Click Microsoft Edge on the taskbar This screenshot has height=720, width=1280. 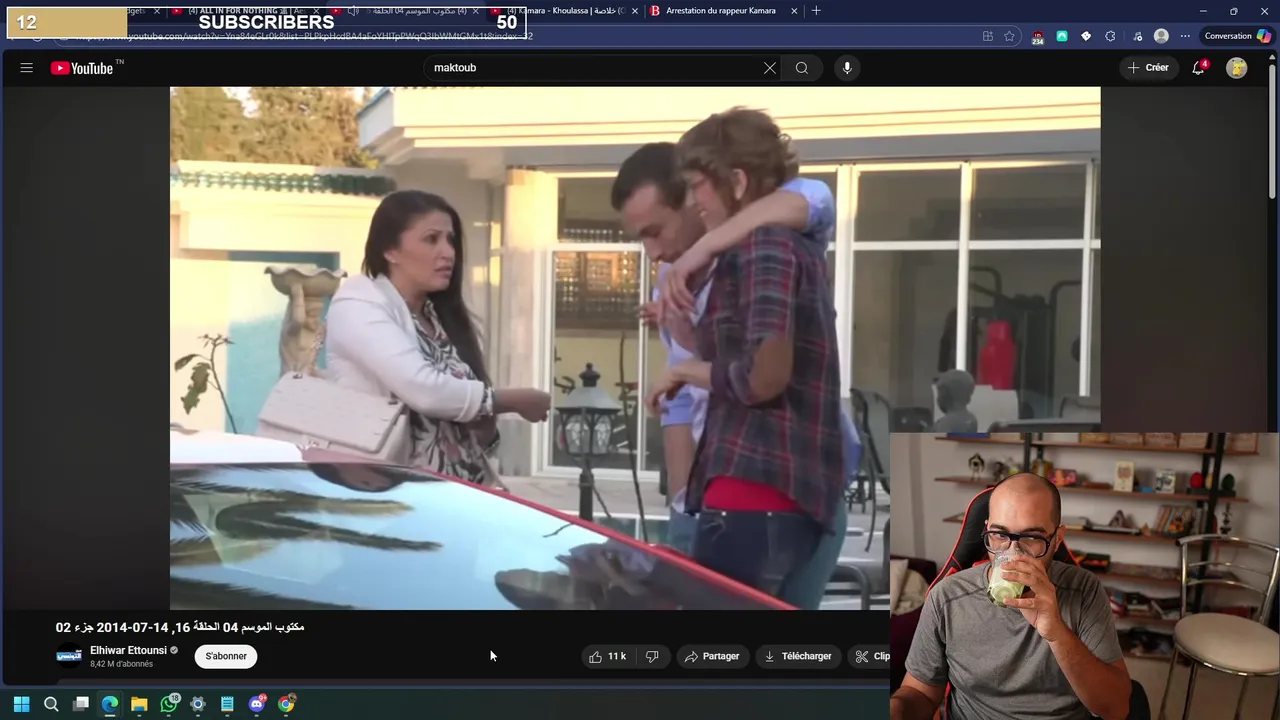(110, 704)
